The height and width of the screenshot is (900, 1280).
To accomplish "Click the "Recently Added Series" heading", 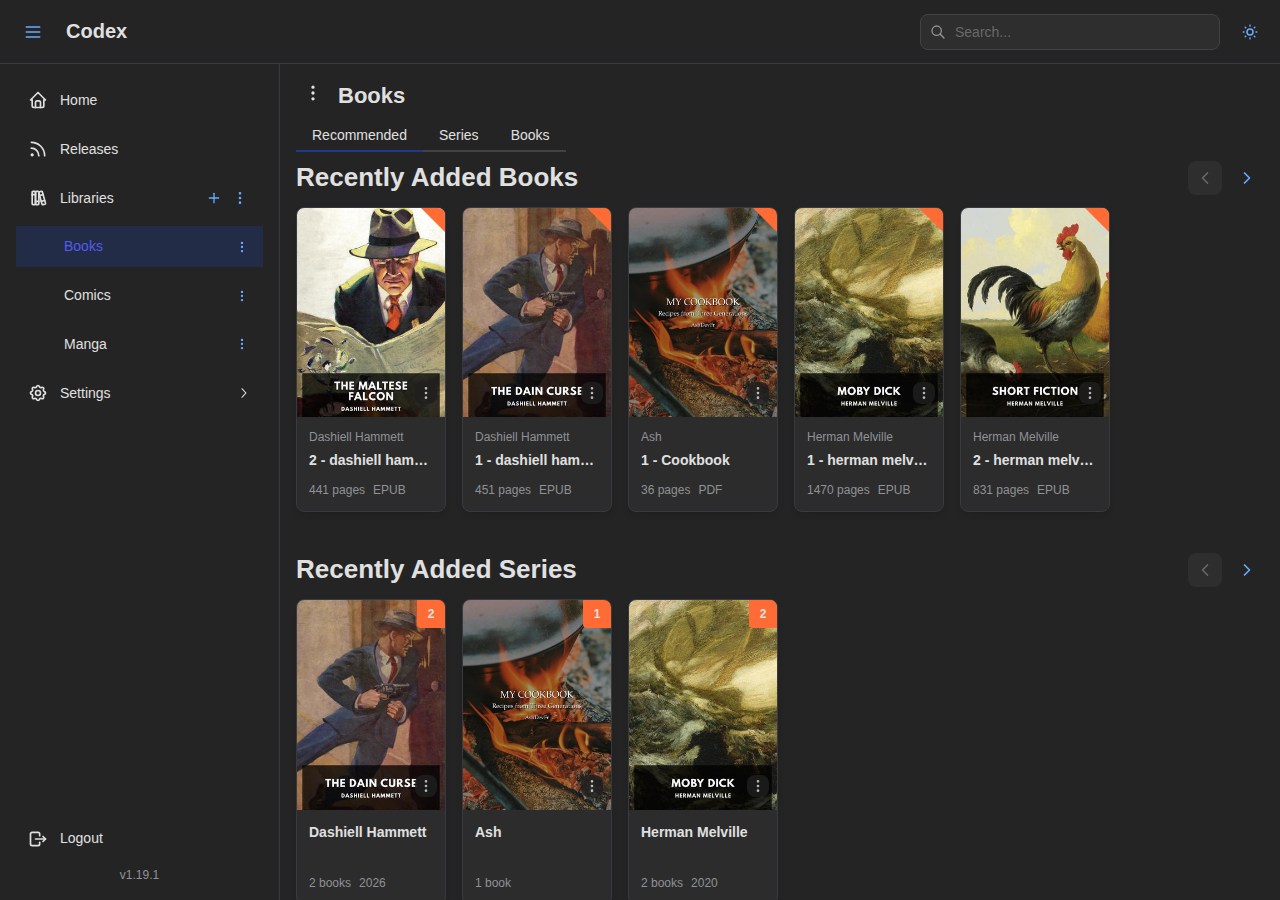I will (436, 569).
